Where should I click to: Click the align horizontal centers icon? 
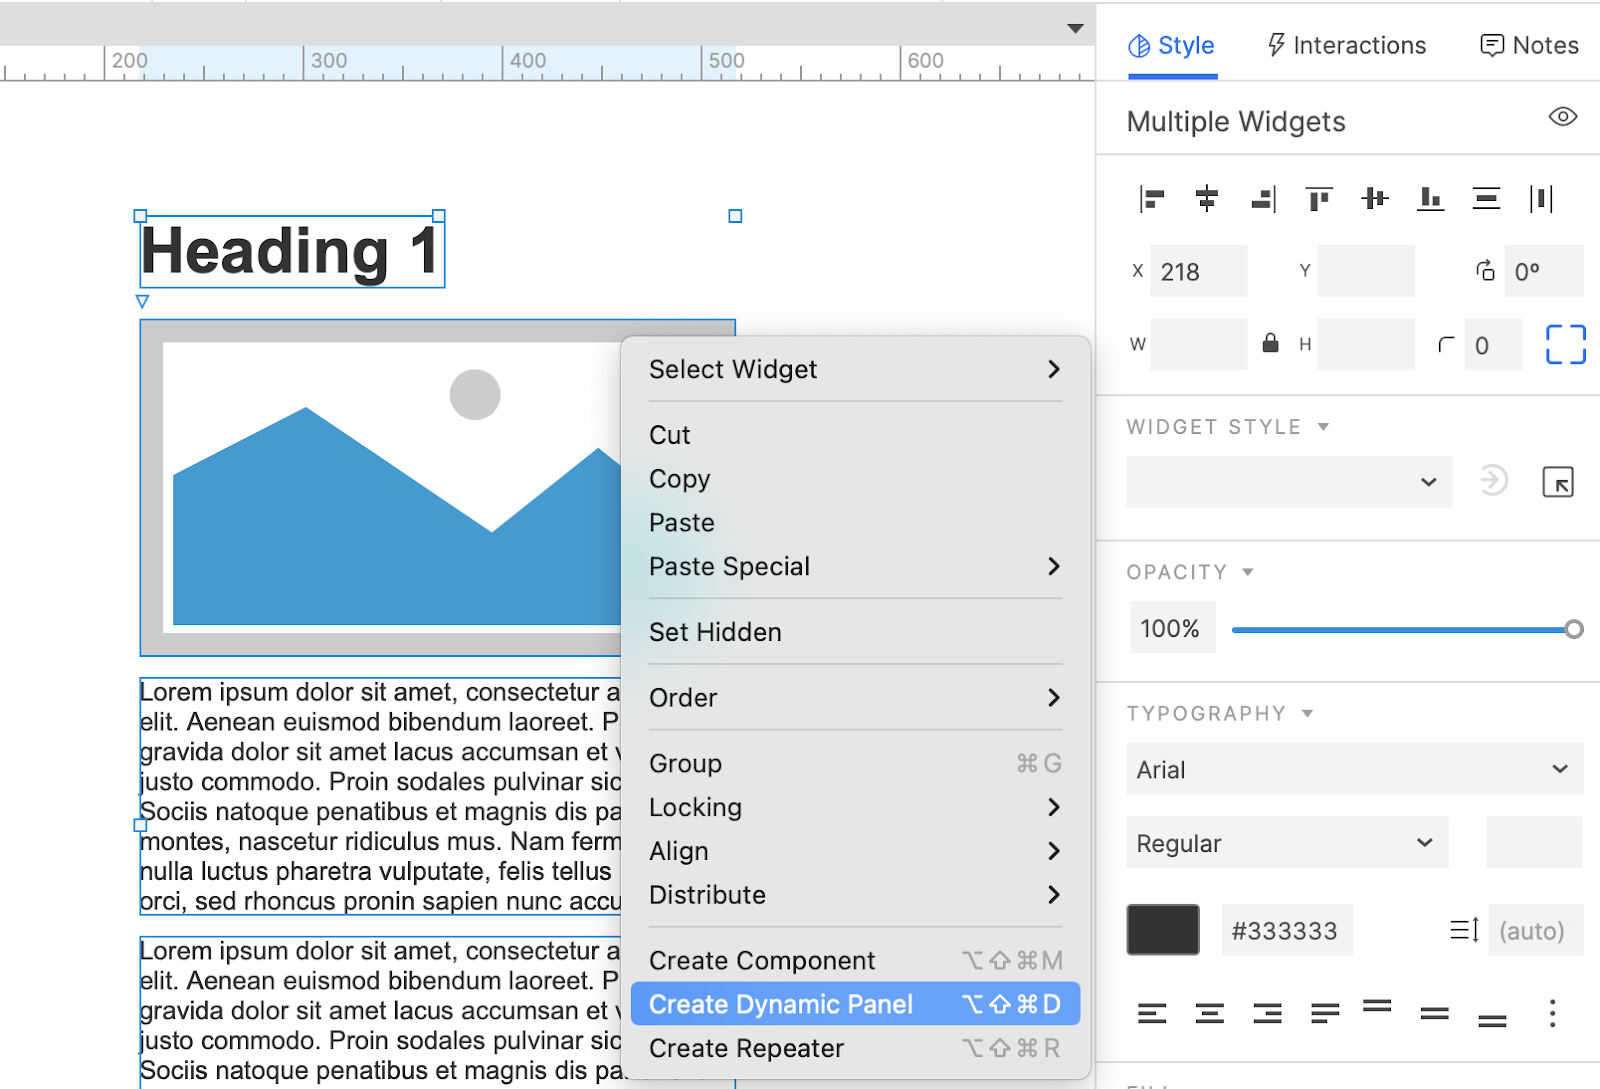1207,199
